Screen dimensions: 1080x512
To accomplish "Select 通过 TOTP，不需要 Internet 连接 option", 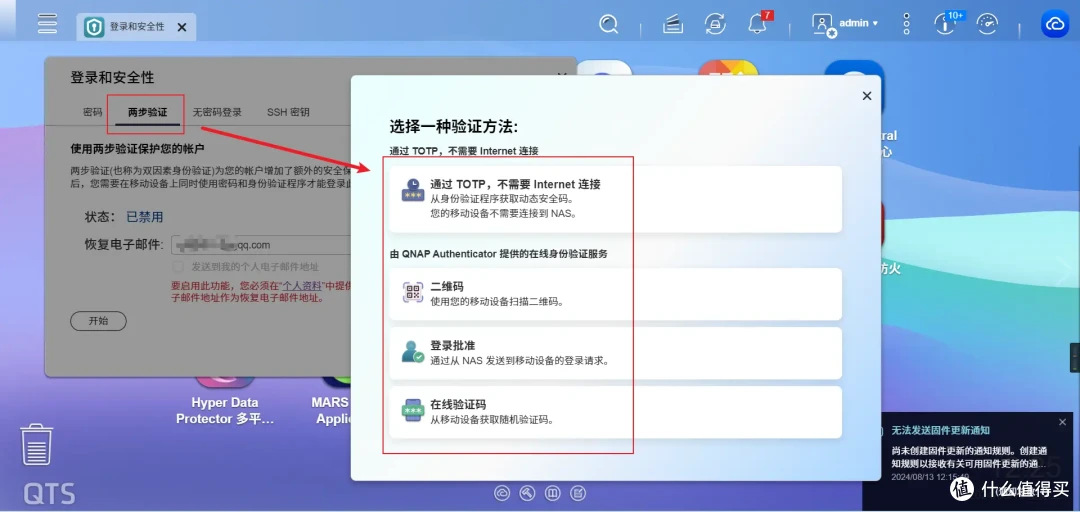I will click(615, 199).
